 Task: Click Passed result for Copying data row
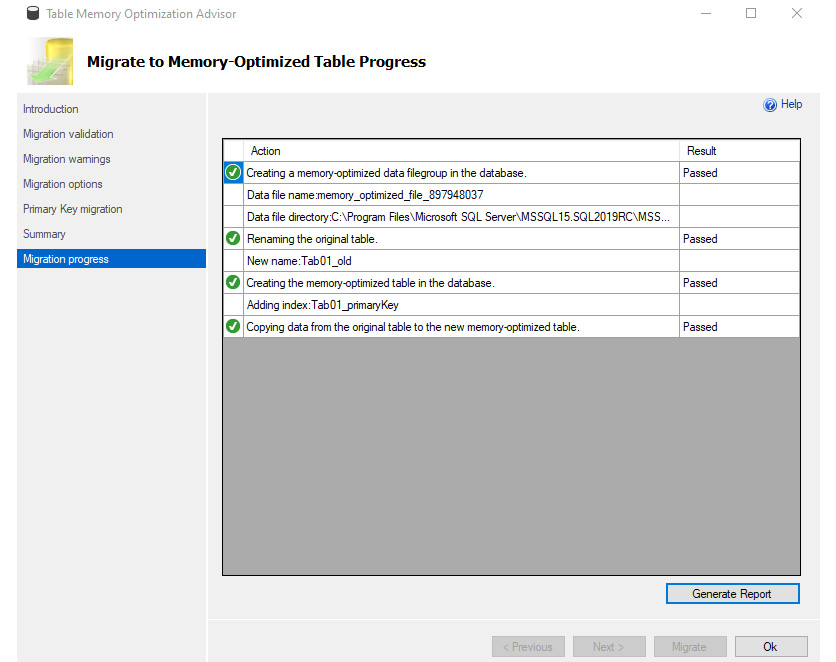coord(700,327)
